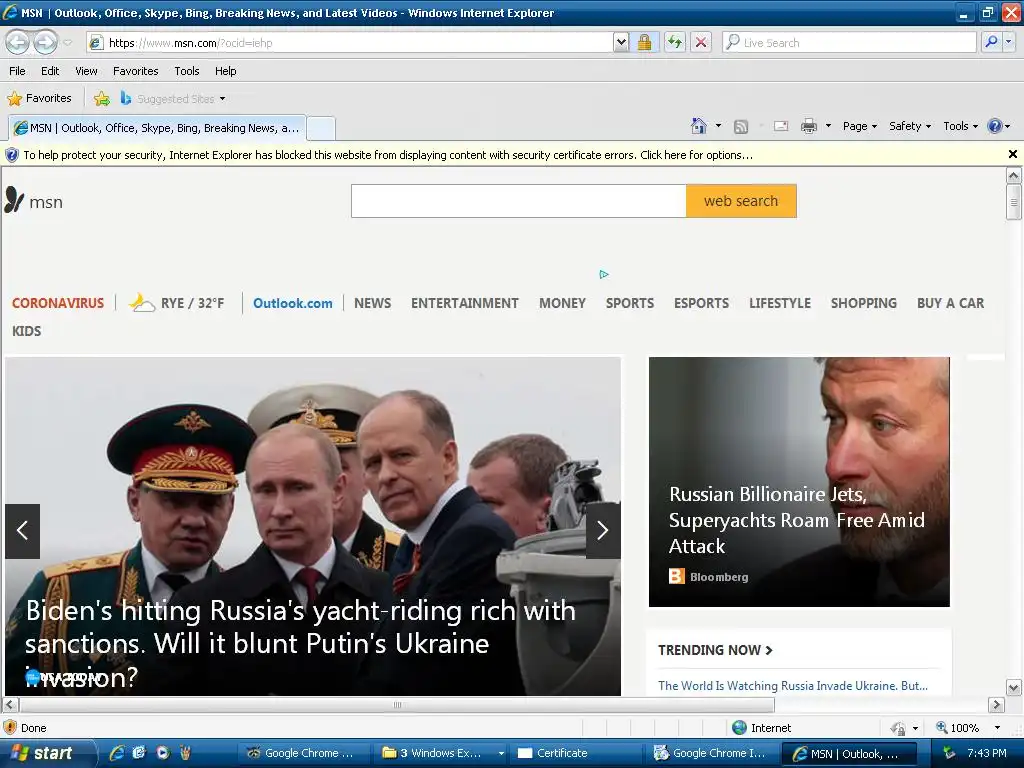Open the ESPORTS section
Image resolution: width=1024 pixels, height=768 pixels.
tap(701, 303)
